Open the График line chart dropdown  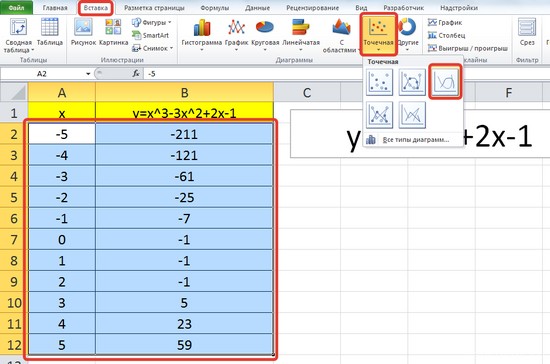click(x=236, y=35)
